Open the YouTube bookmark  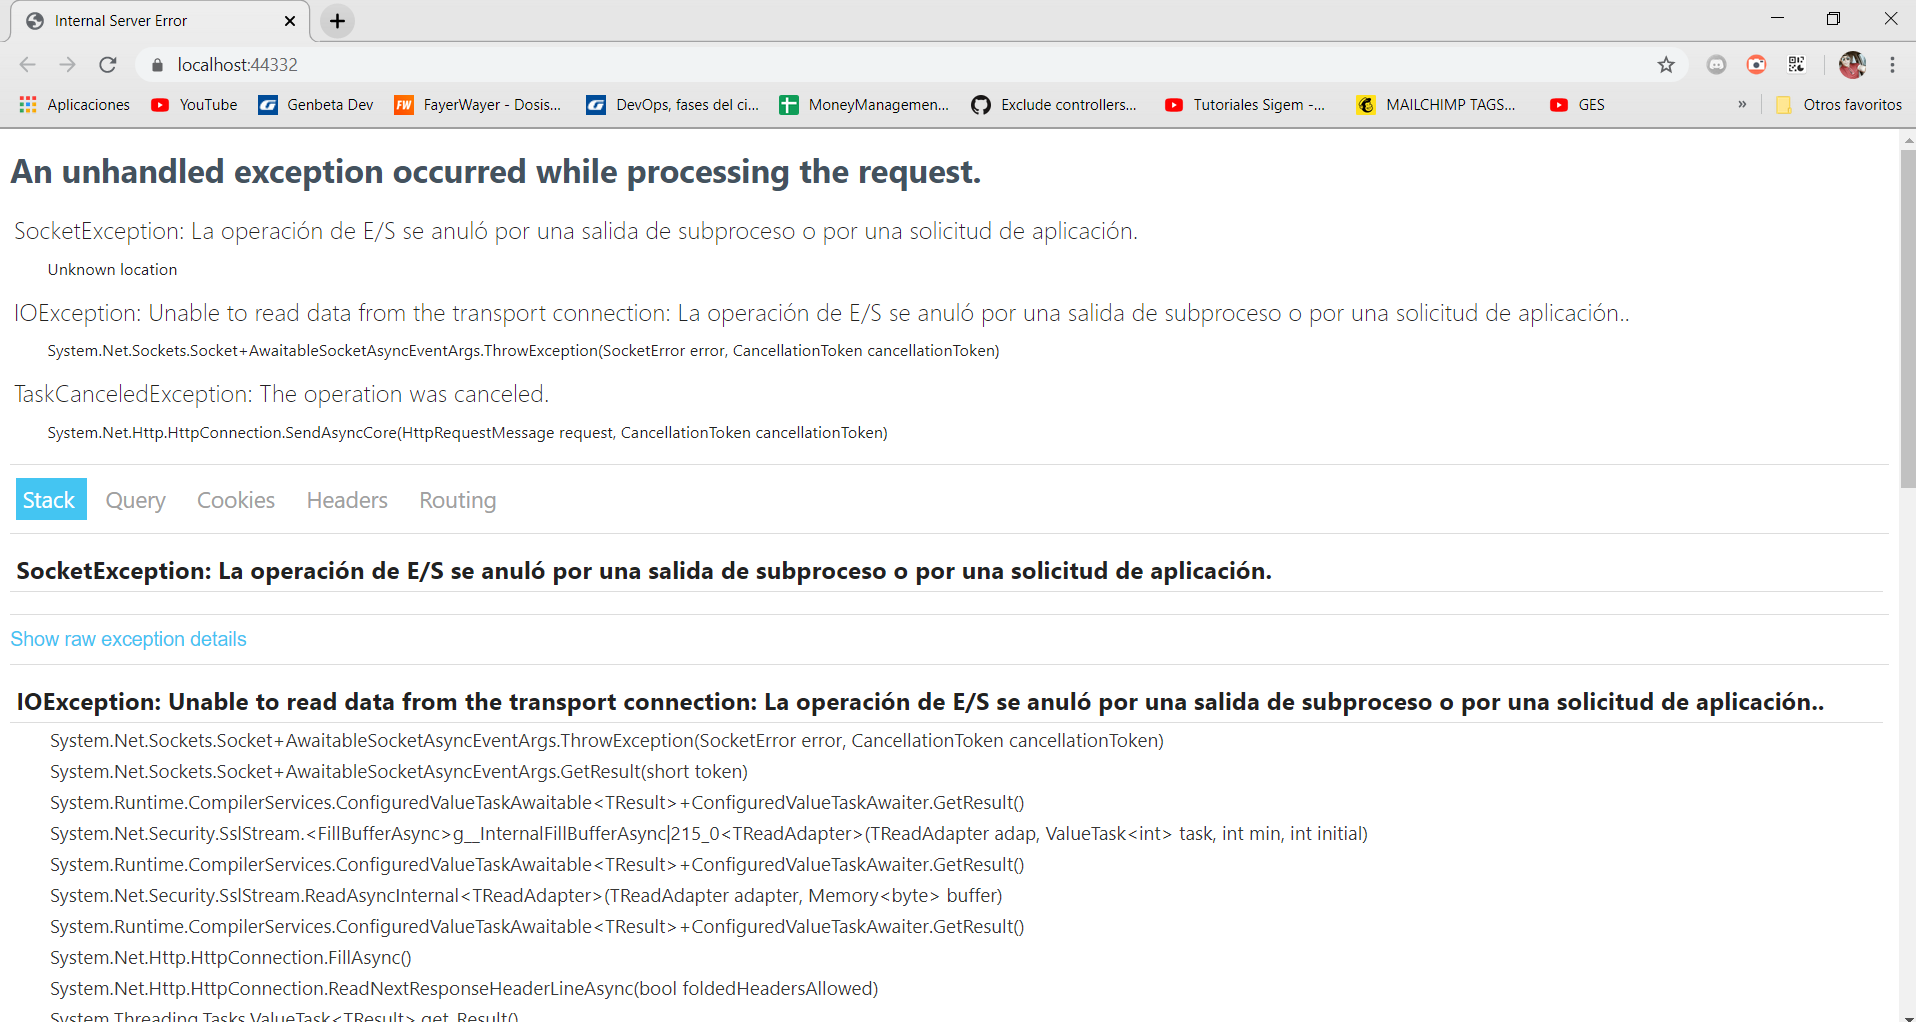[194, 105]
